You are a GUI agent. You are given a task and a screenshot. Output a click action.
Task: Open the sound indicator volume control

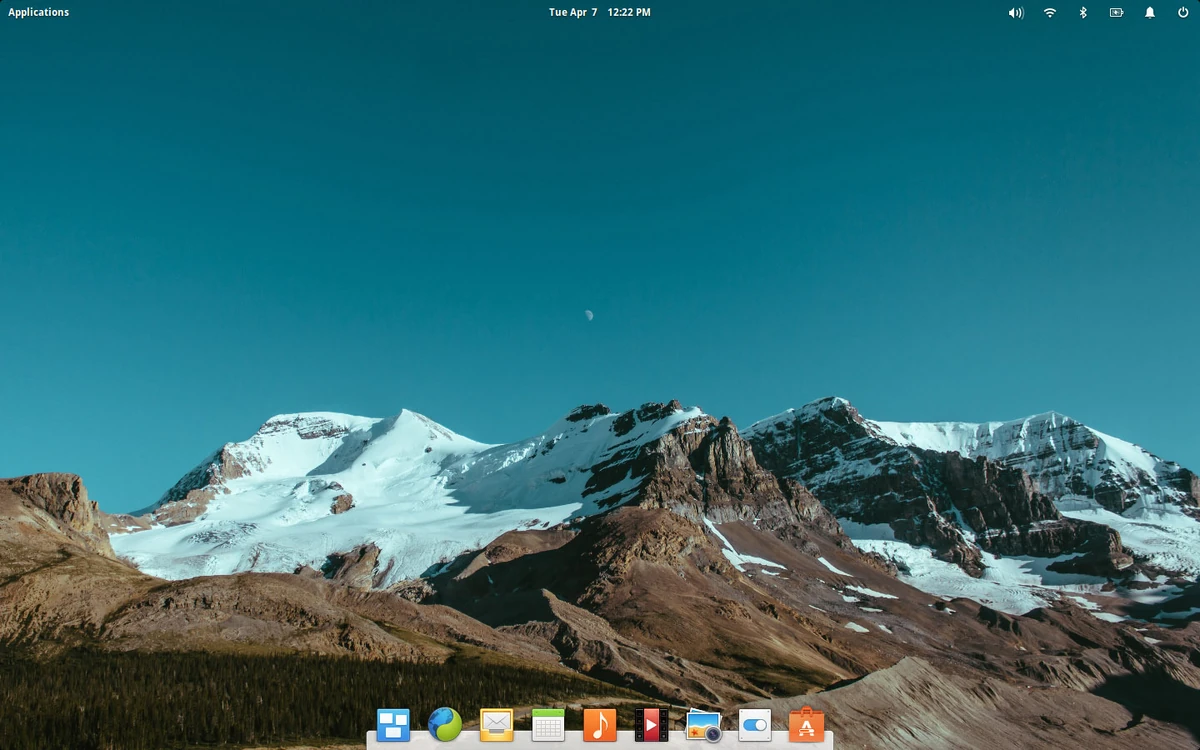pyautogui.click(x=1015, y=12)
